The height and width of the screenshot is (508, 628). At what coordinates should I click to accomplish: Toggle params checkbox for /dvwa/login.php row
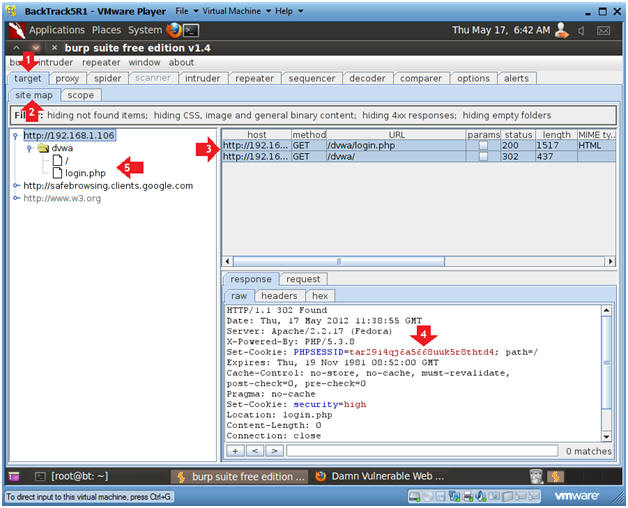click(483, 145)
